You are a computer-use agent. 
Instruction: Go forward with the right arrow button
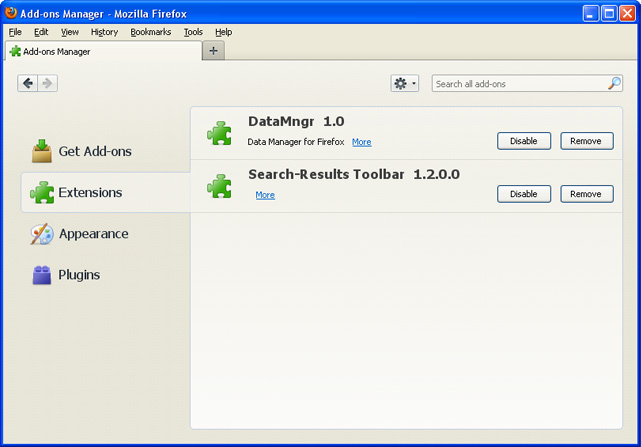(47, 83)
